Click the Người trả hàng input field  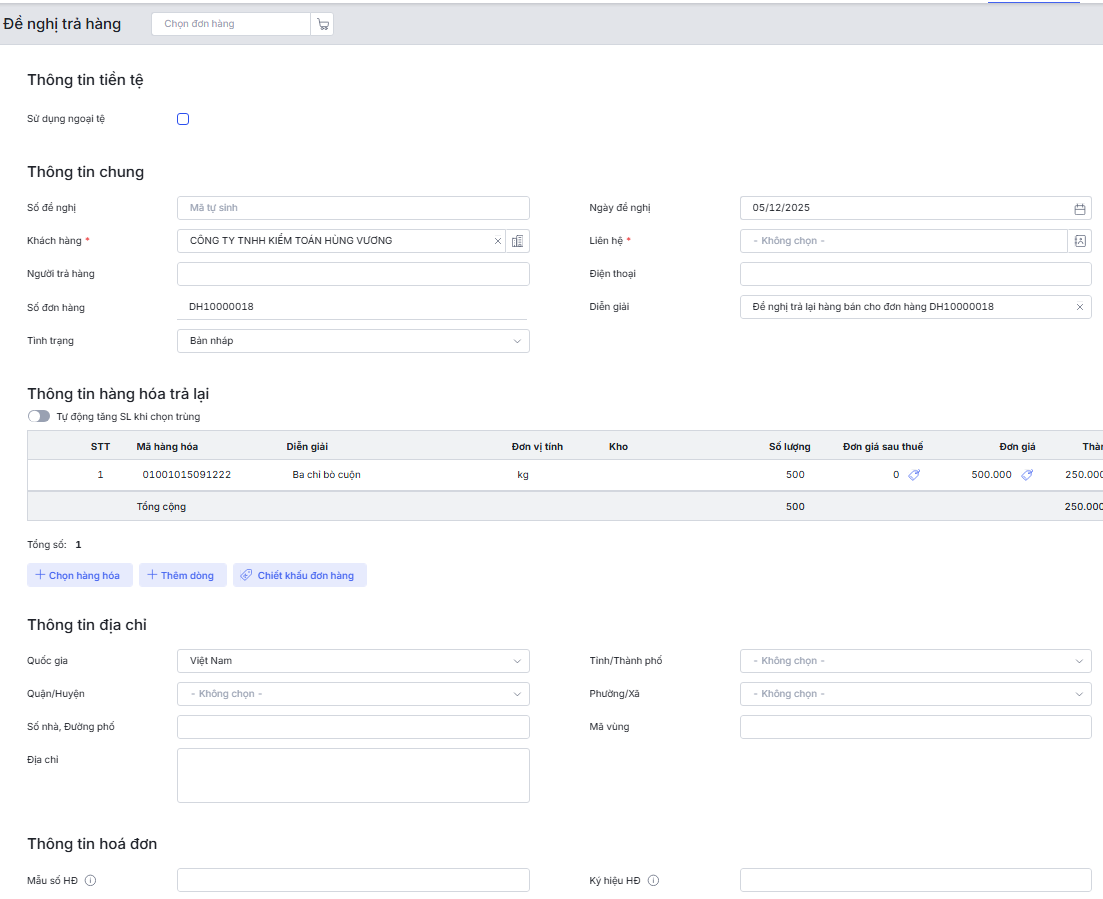tap(353, 274)
